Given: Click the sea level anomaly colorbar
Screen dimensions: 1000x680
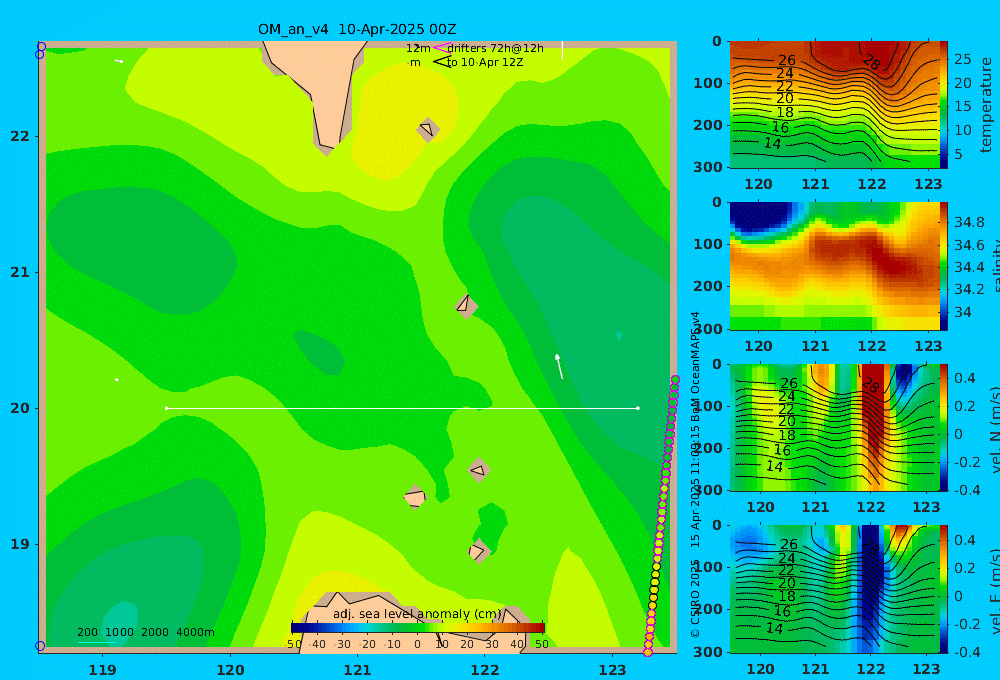Looking at the screenshot, I should (x=418, y=628).
